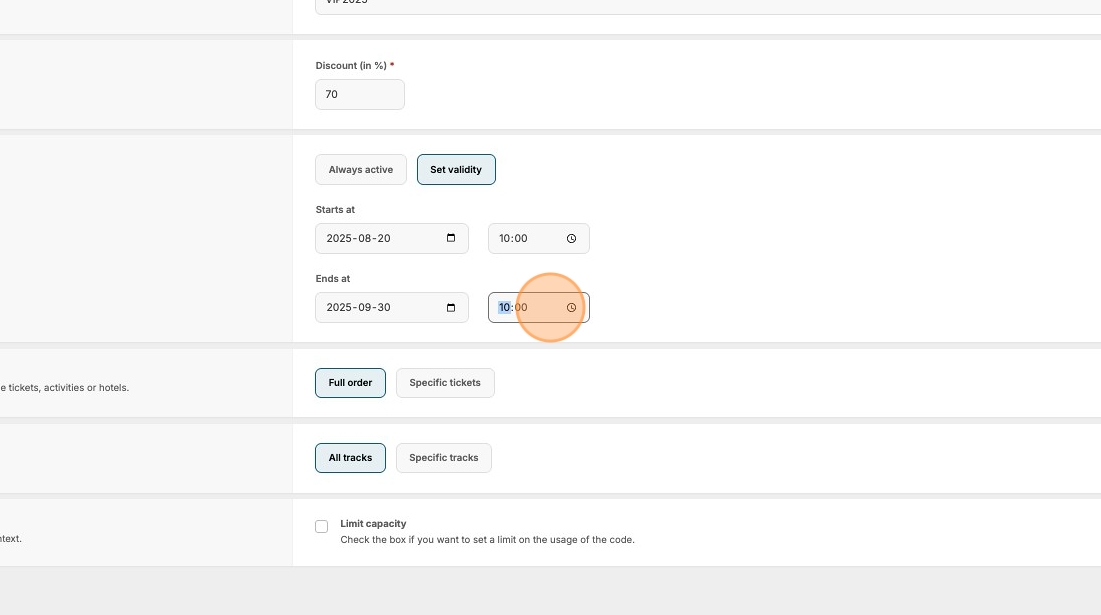Open clock picker for Ends at time
Viewport: 1101px width, 615px height.
tap(571, 307)
